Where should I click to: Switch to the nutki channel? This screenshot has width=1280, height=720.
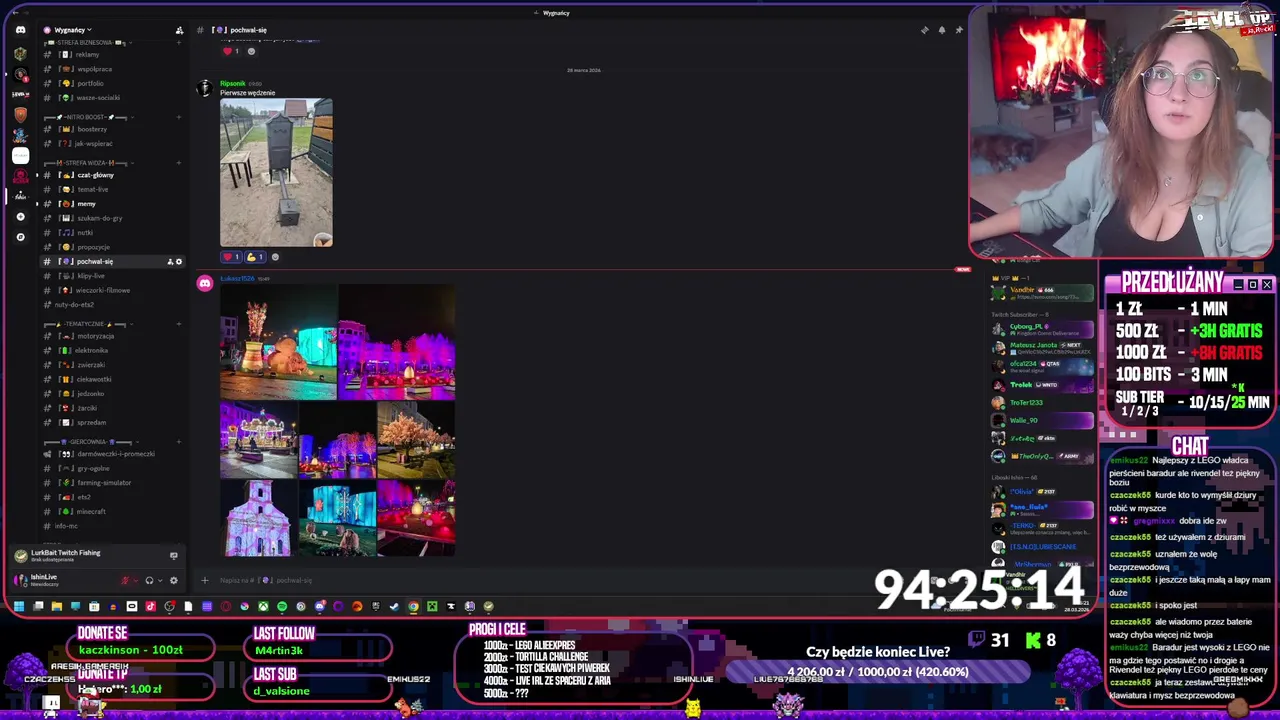[x=113, y=233]
